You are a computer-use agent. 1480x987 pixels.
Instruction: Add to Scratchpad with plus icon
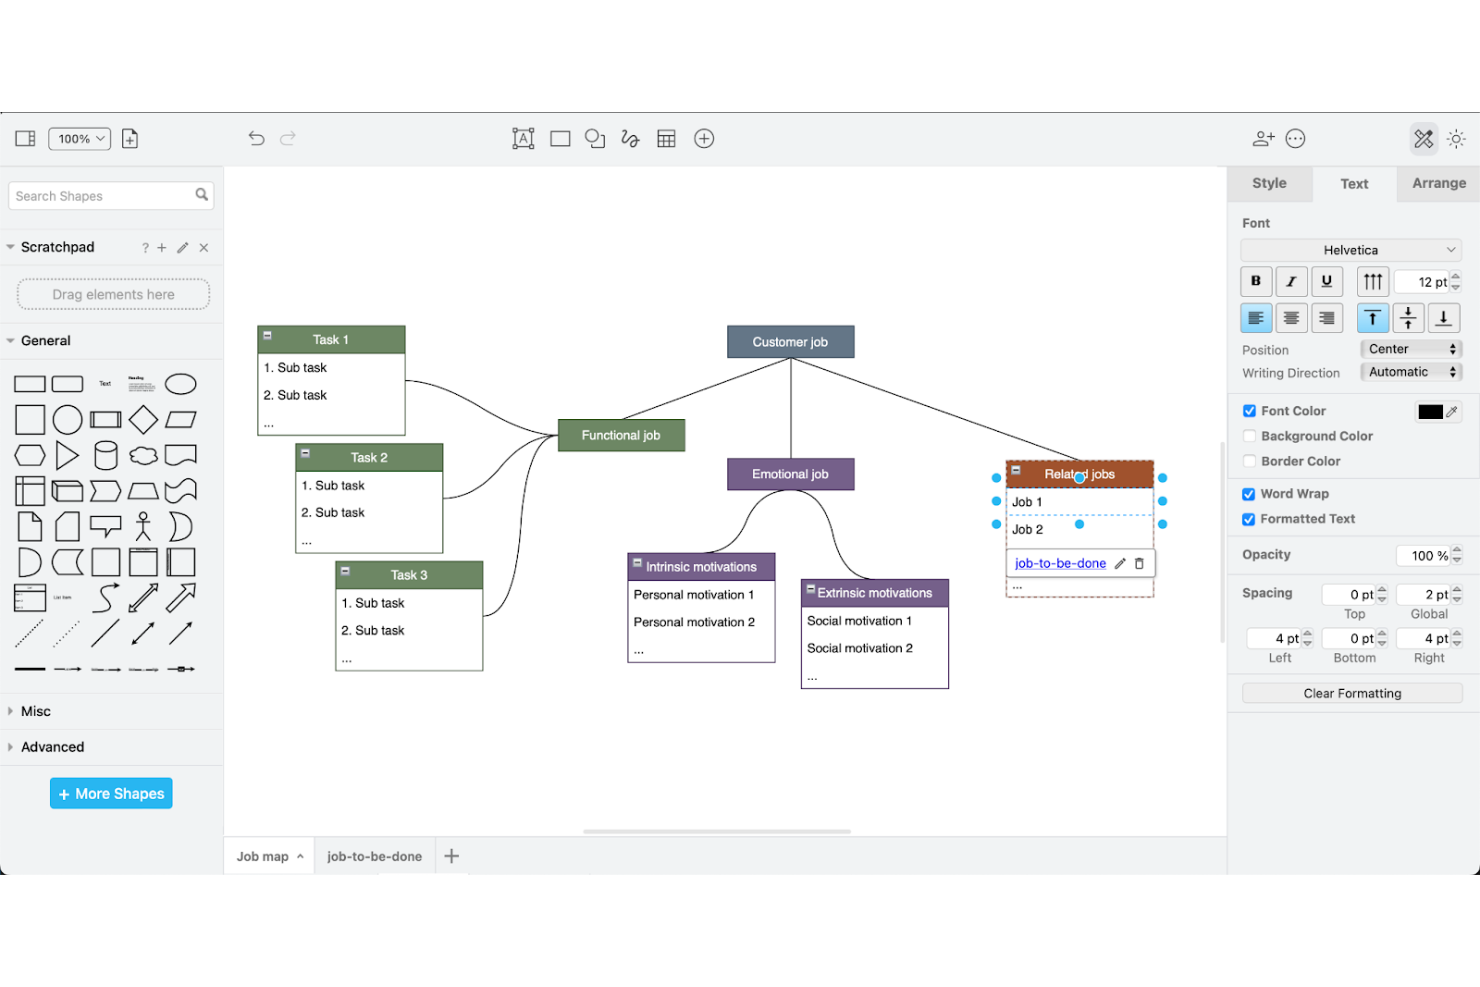[162, 248]
